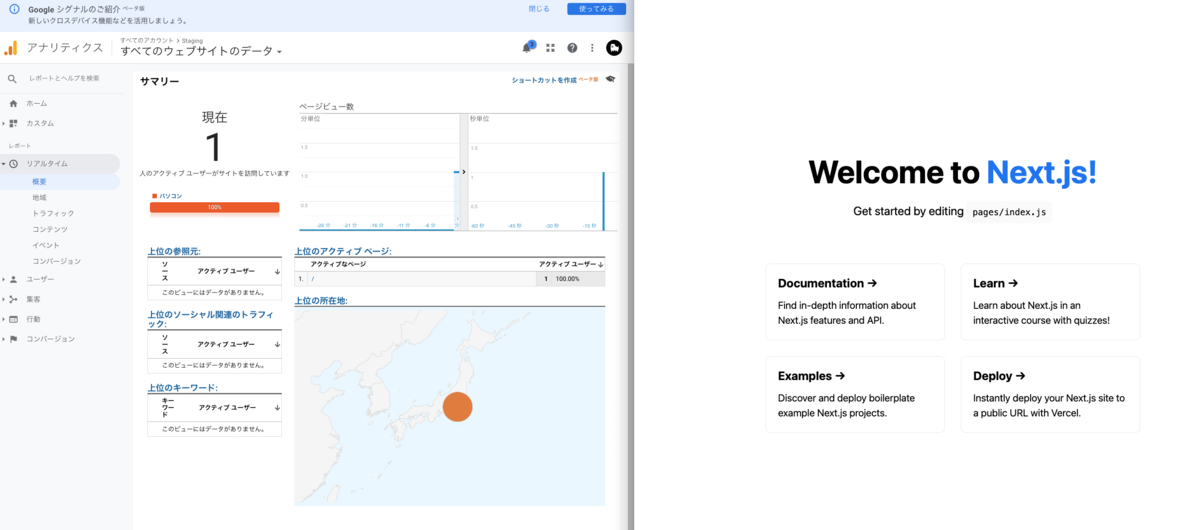Click the パソコン device label
This screenshot has width=1200, height=530.
click(171, 196)
